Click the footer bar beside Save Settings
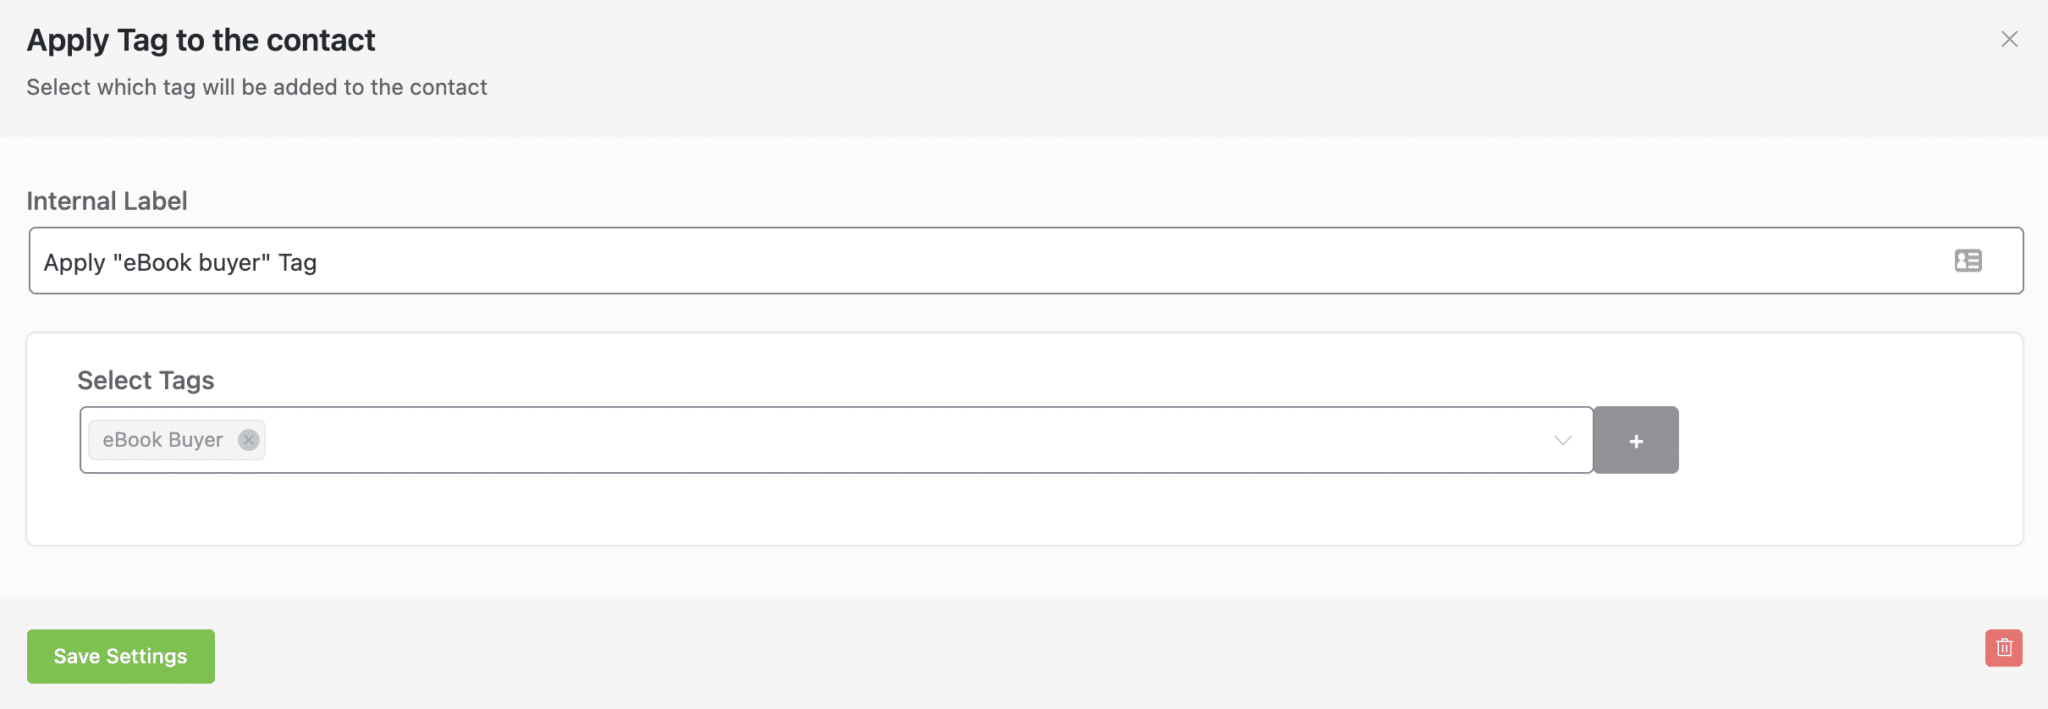 [1000, 655]
